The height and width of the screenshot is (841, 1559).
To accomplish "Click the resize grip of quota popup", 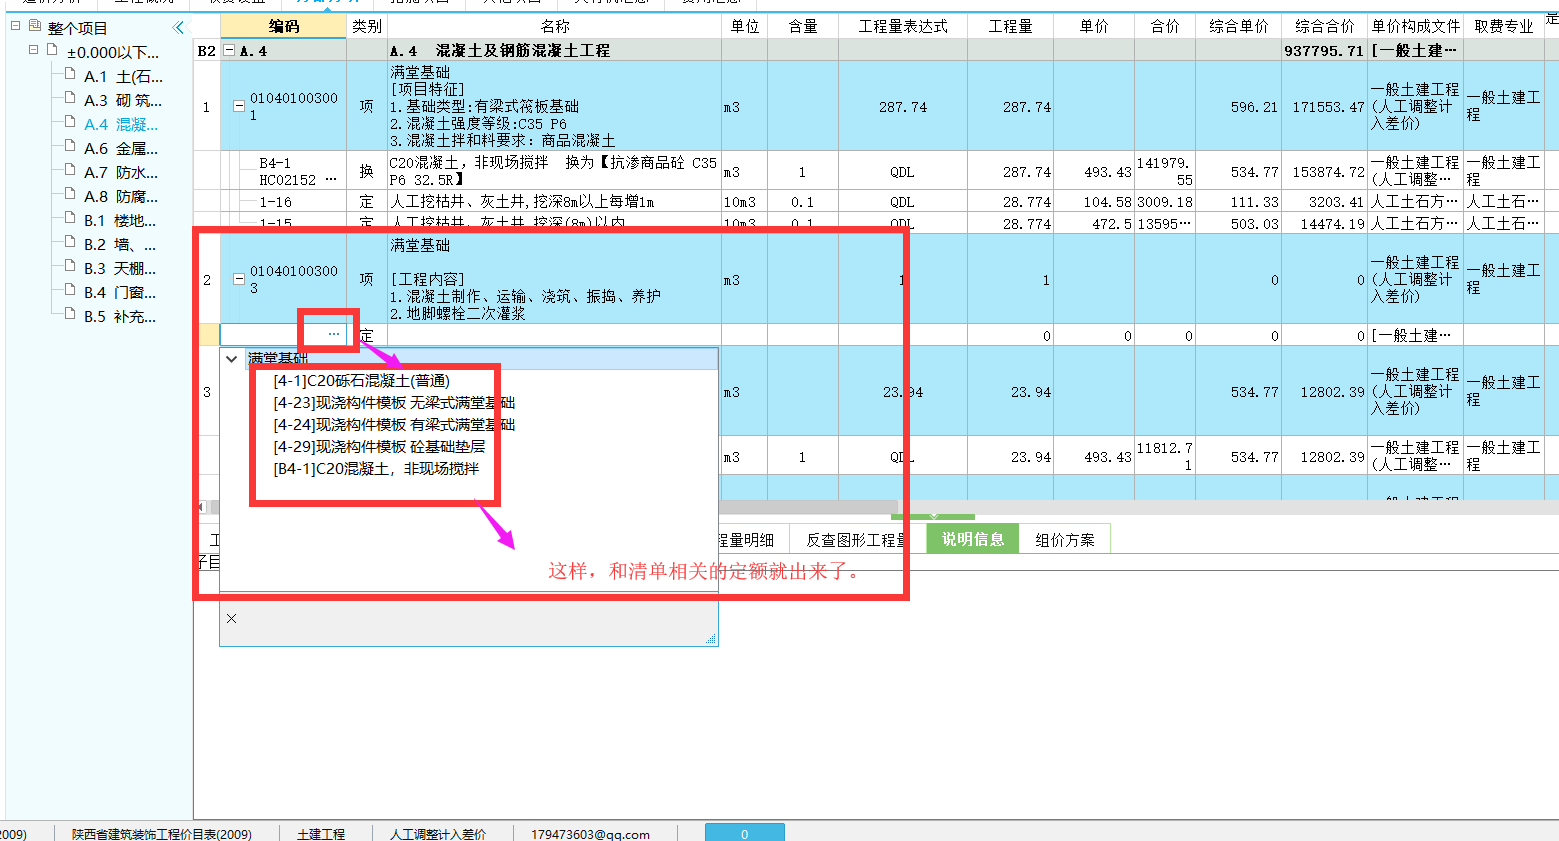I will click(711, 638).
